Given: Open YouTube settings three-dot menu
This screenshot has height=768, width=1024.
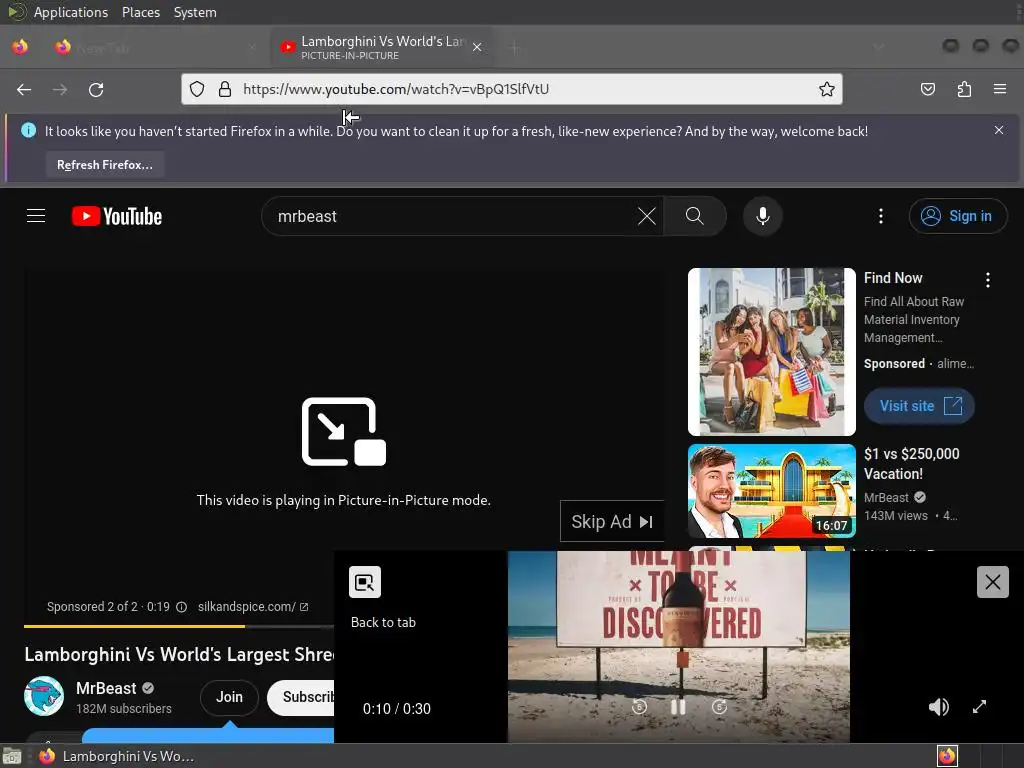Looking at the screenshot, I should point(881,216).
